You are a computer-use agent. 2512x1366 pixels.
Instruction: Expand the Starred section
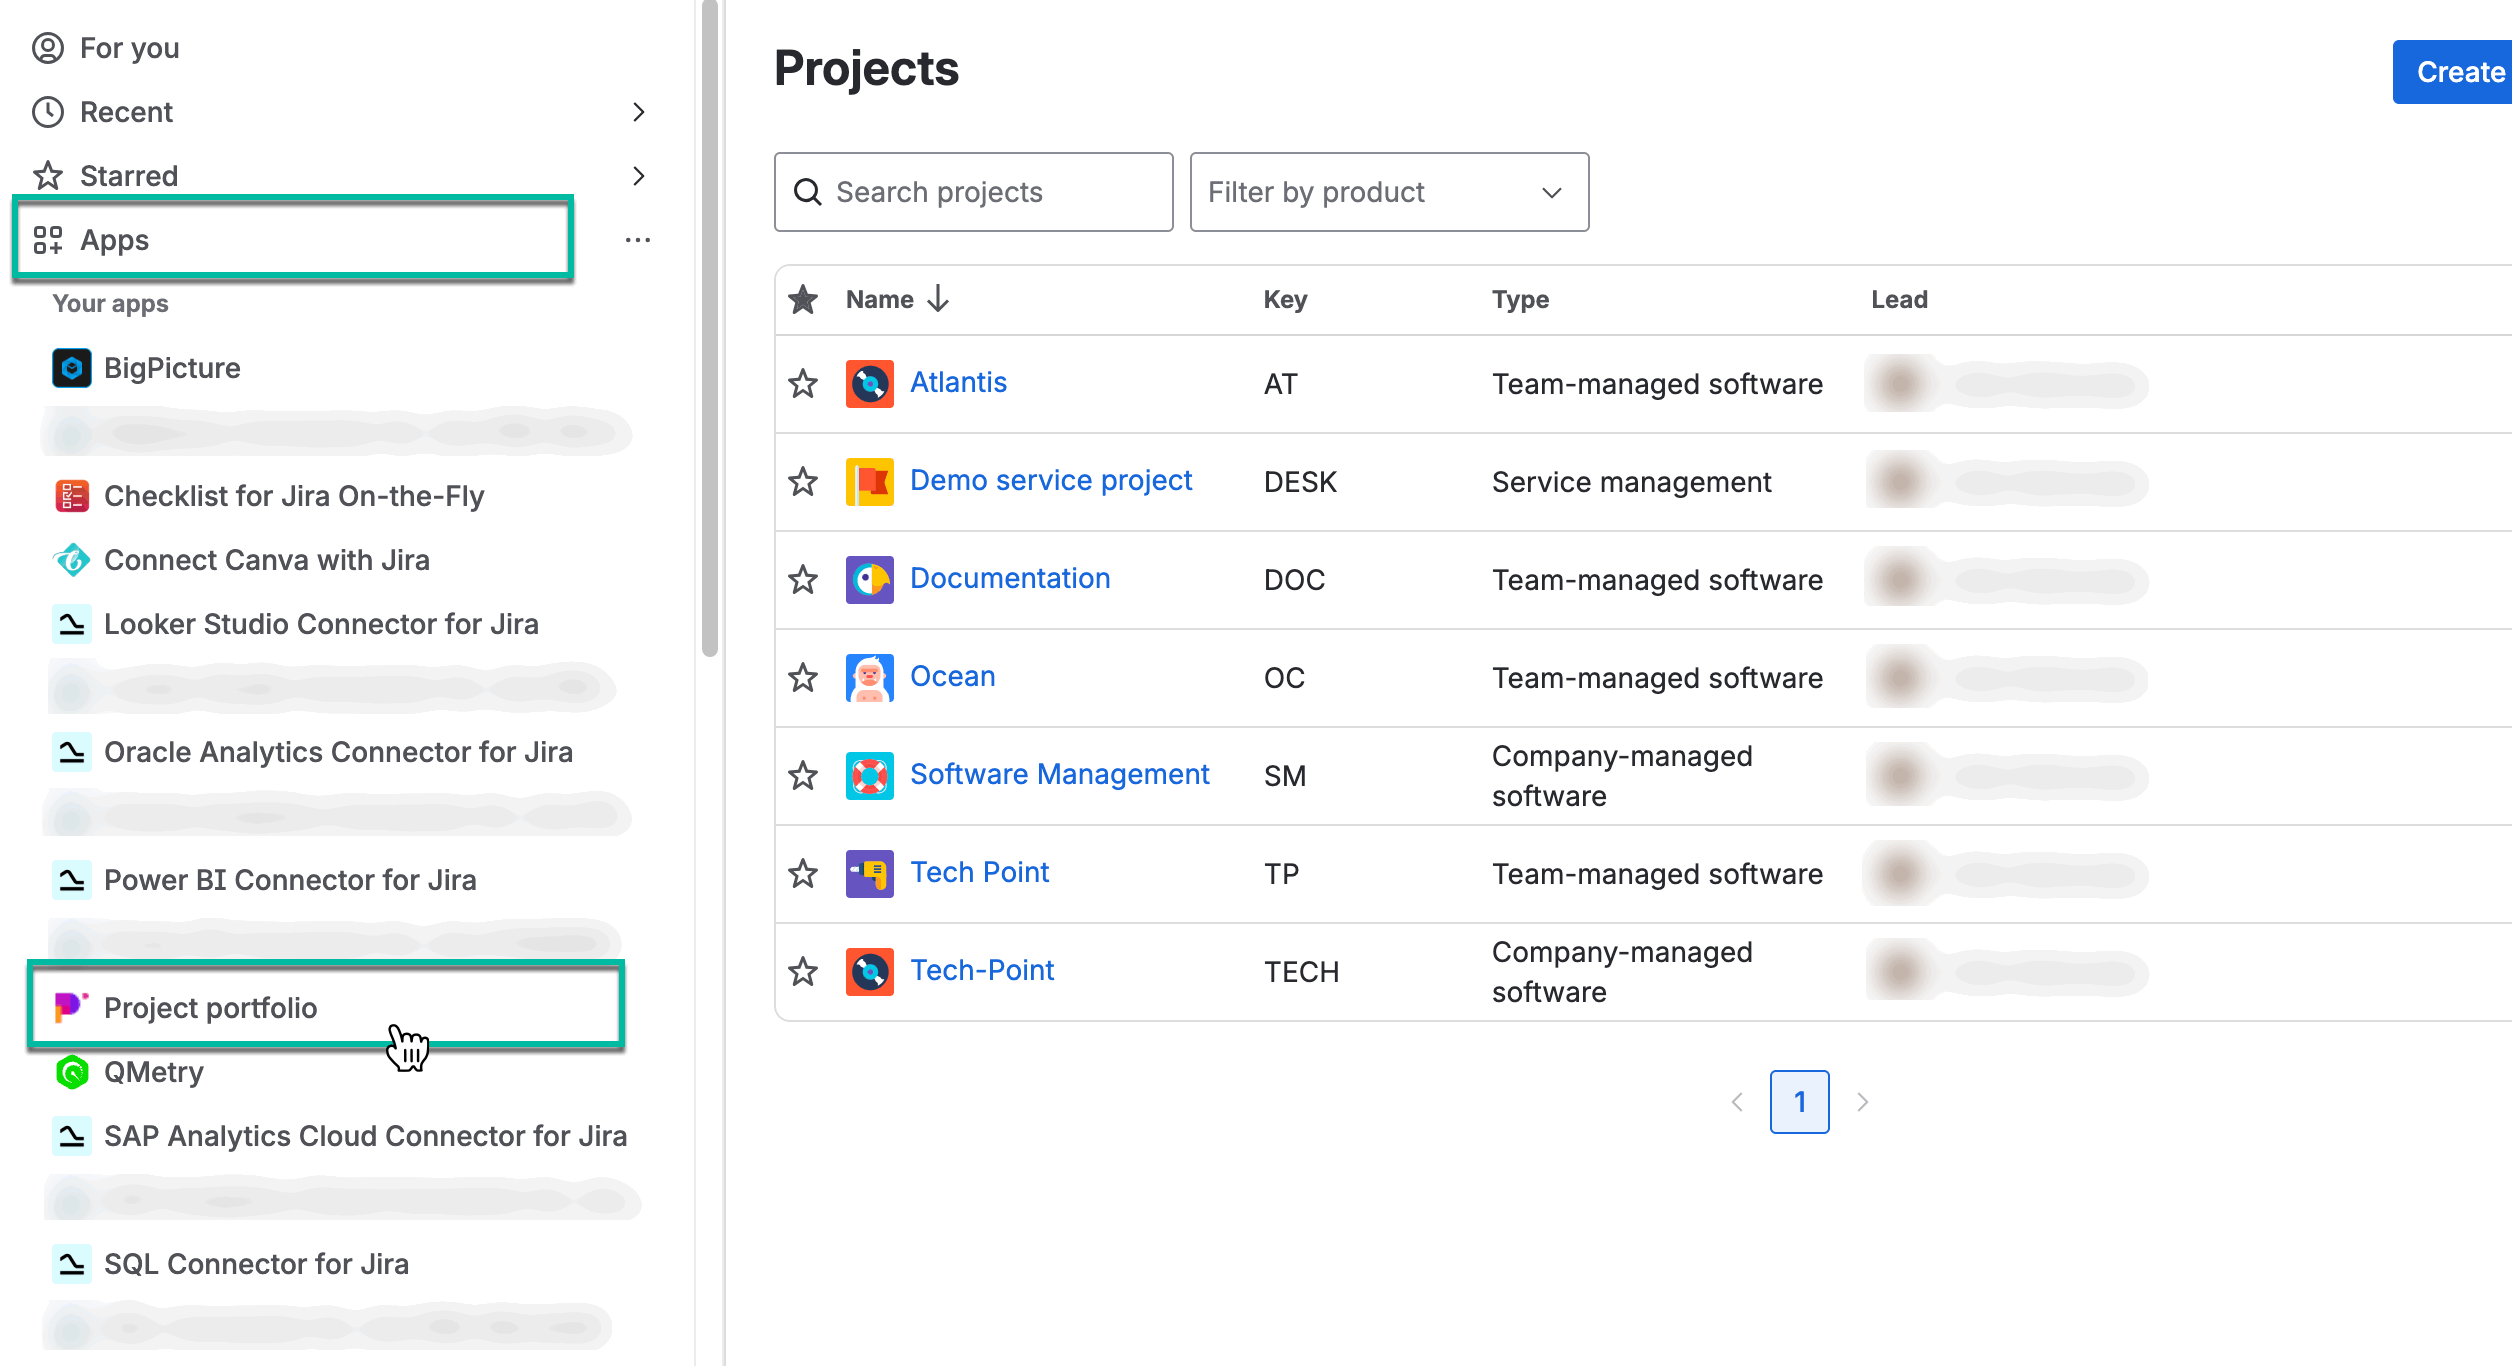[x=640, y=176]
